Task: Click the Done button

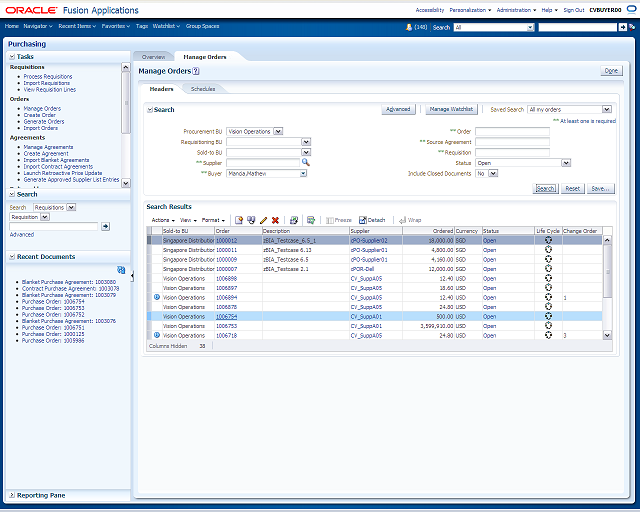Action: [611, 71]
